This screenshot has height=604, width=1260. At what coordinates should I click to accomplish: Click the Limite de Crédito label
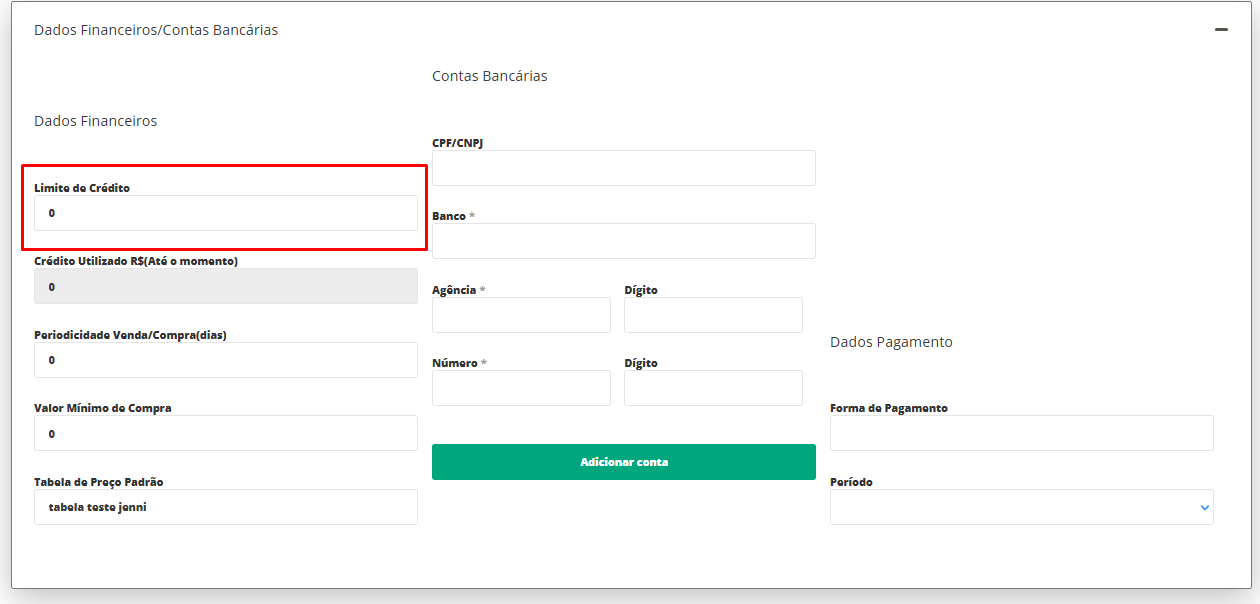click(82, 187)
